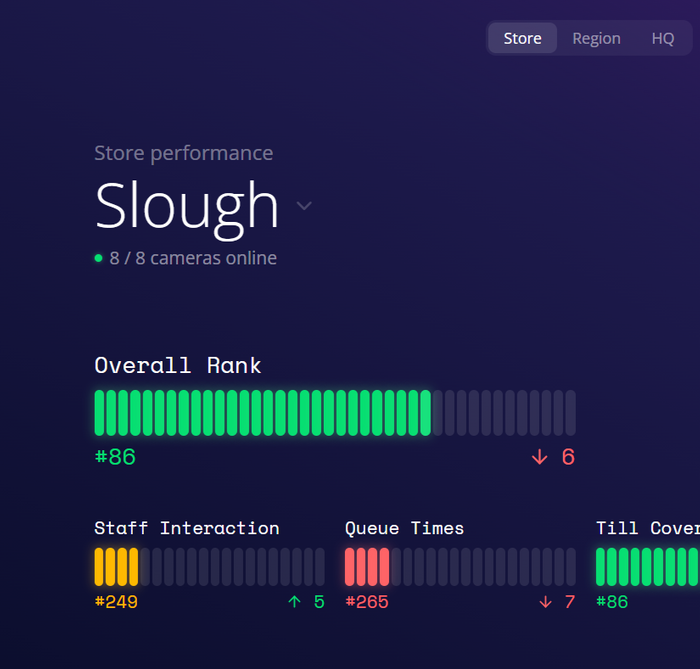Viewport: 700px width, 669px height.
Task: Select the #265 Queue Times rank
Action: point(367,602)
